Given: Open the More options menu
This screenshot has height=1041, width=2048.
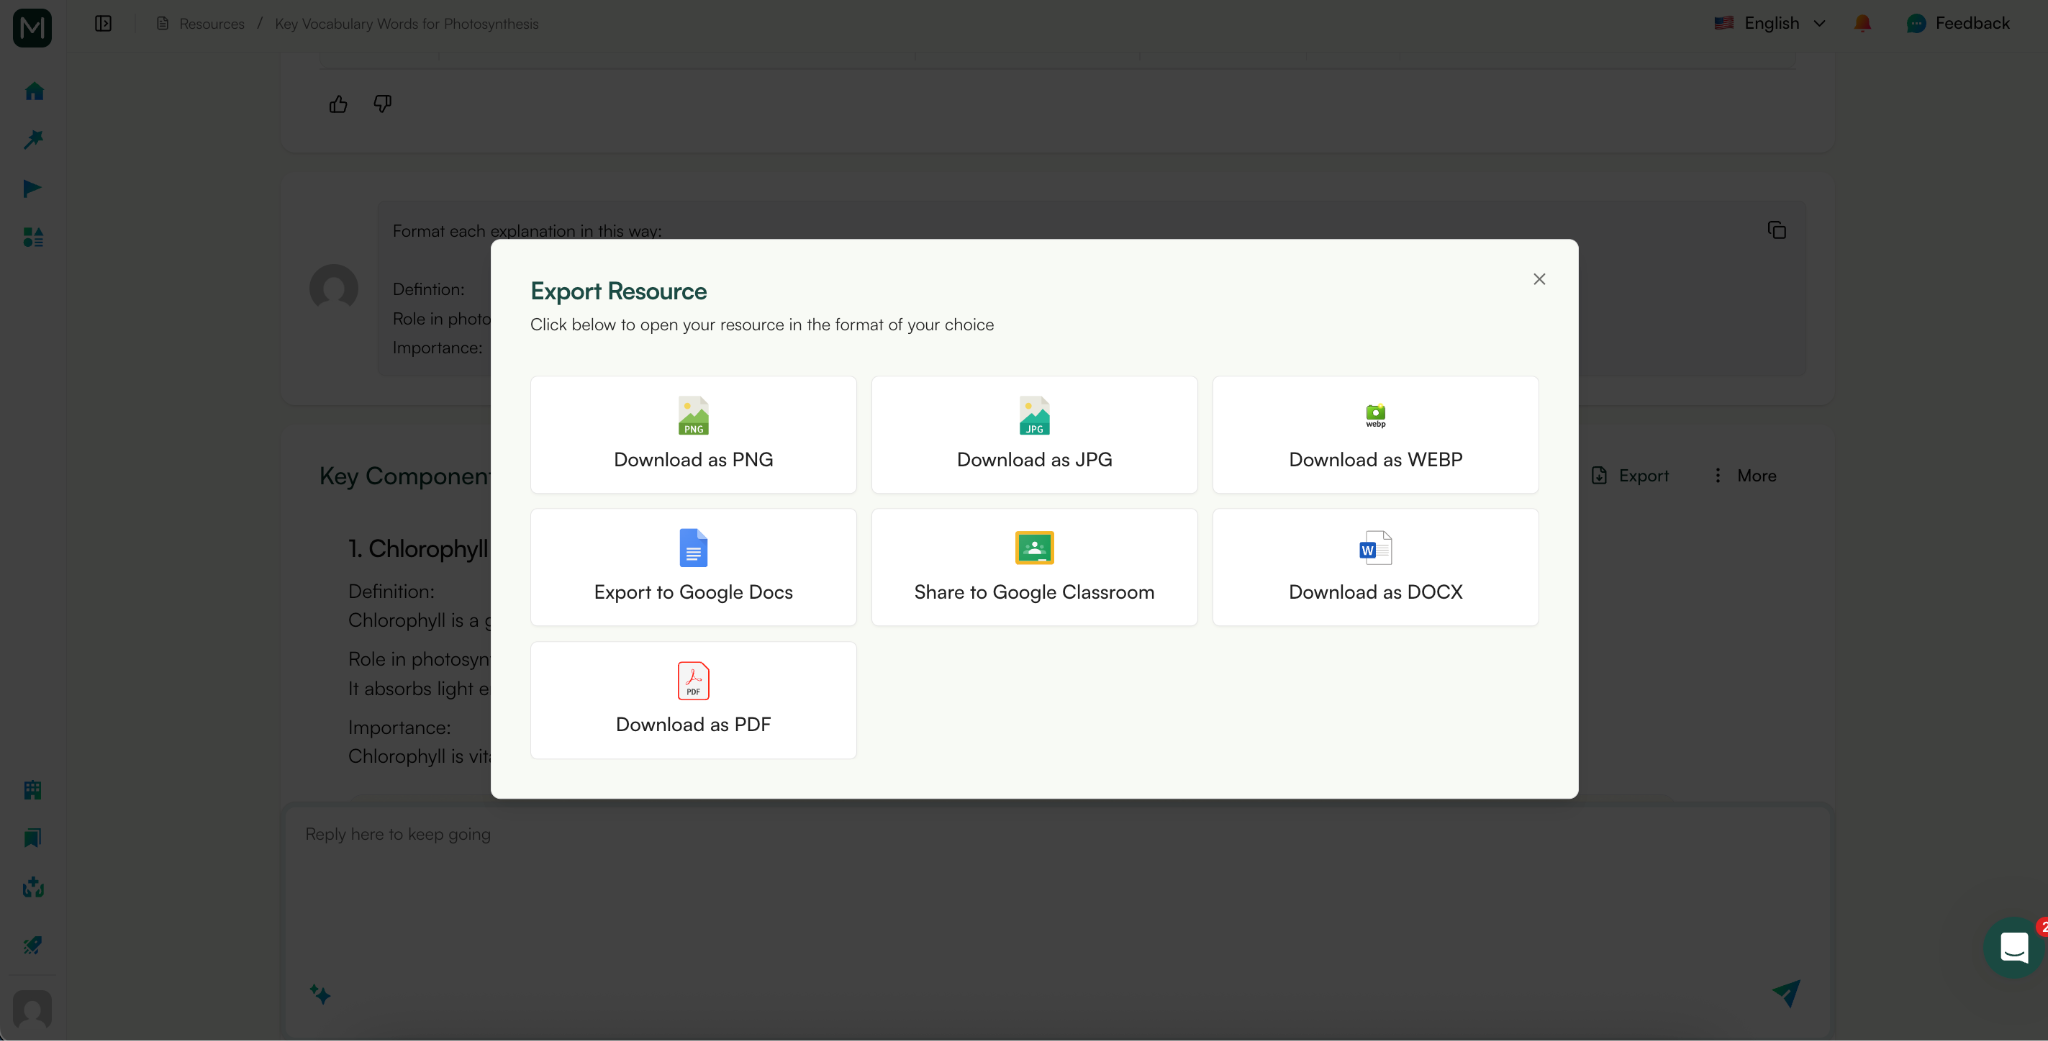Looking at the screenshot, I should pos(1744,475).
